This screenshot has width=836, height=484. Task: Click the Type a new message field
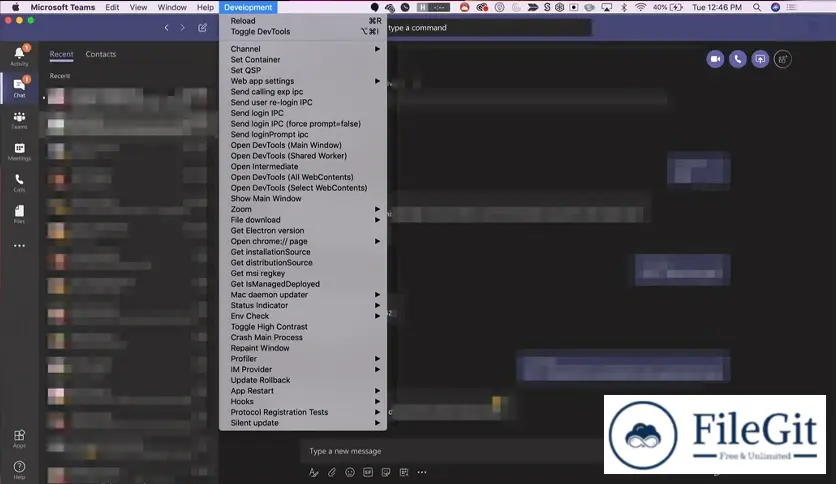[453, 451]
